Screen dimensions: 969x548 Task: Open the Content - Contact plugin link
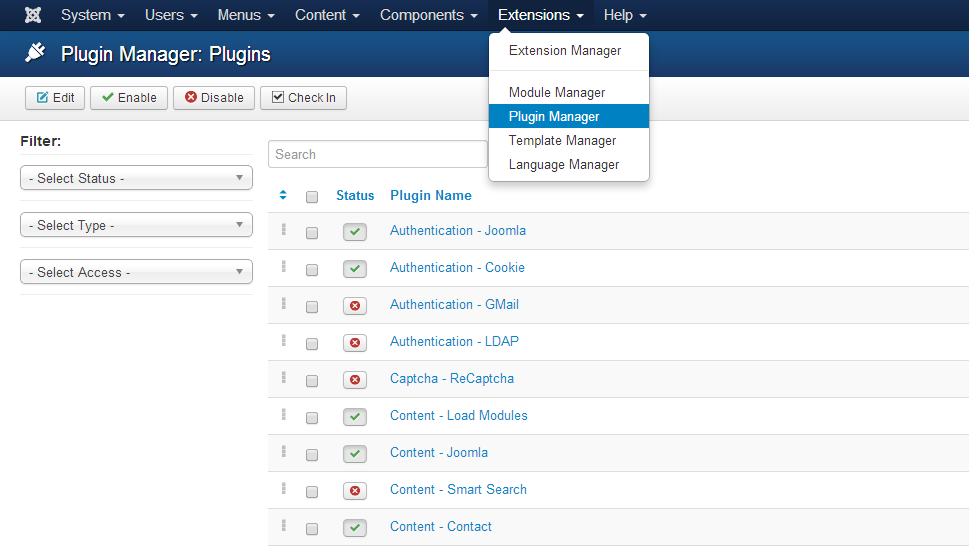coord(441,527)
